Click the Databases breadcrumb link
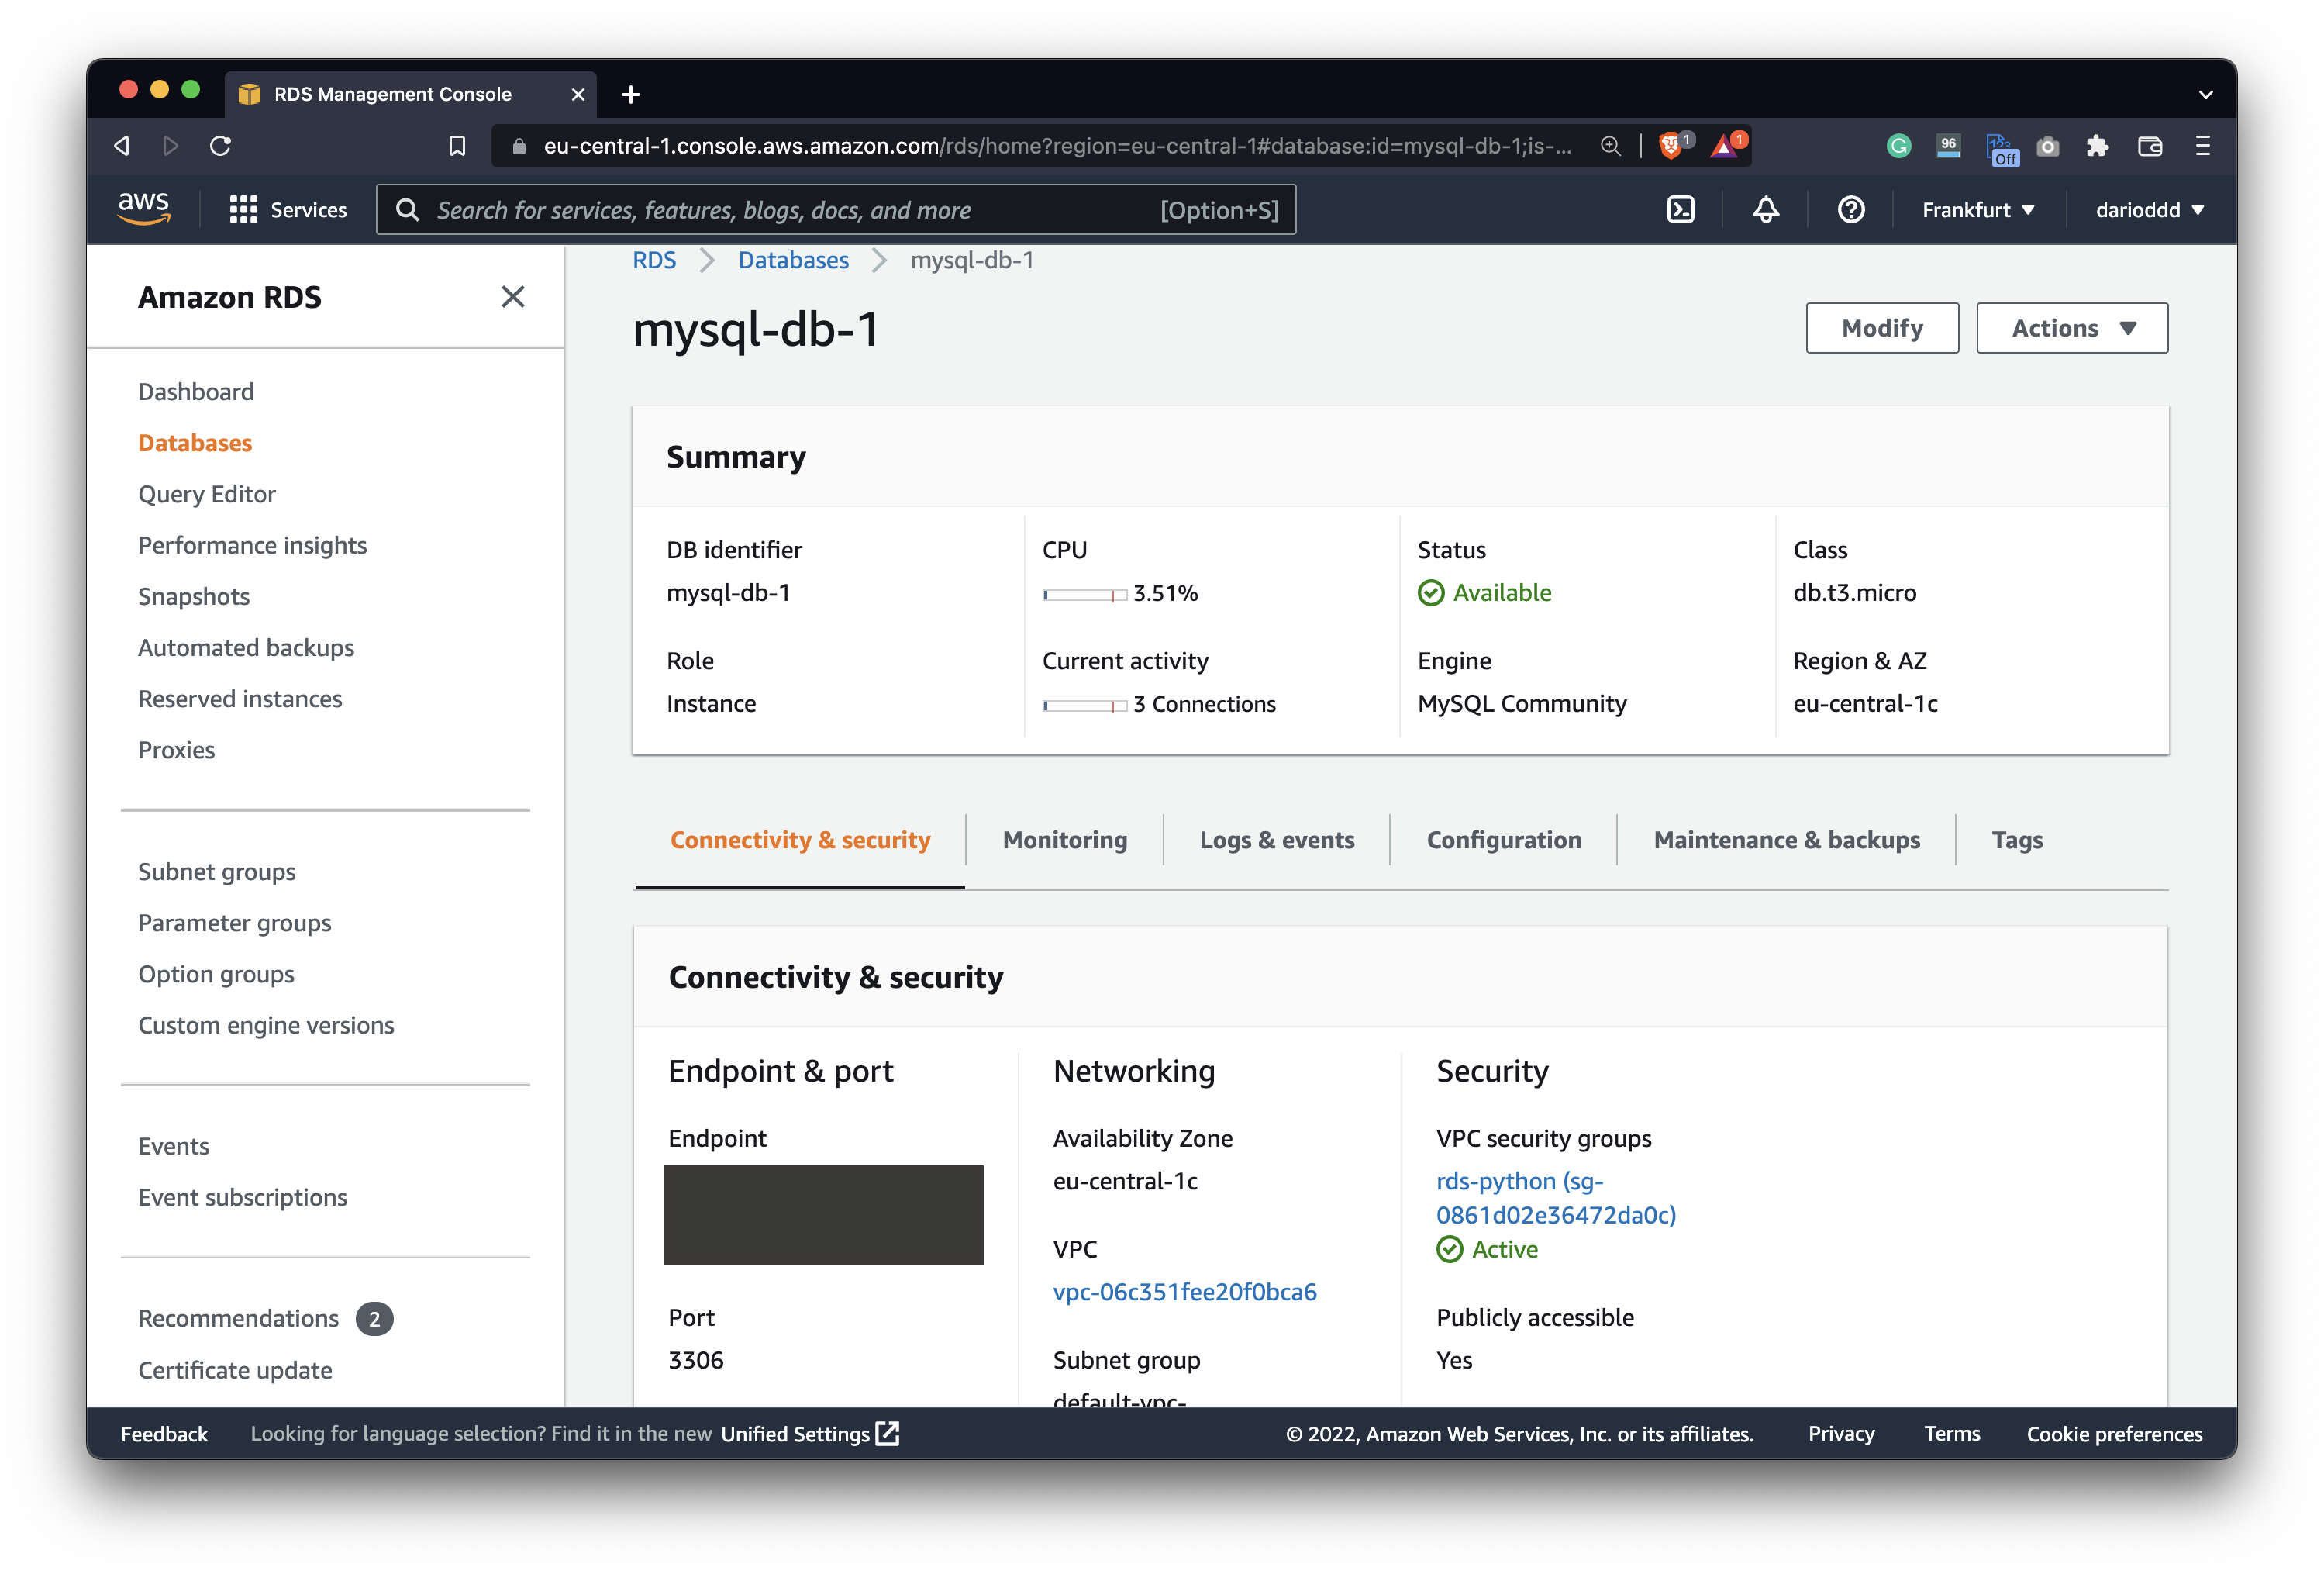This screenshot has height=1574, width=2324. [793, 260]
